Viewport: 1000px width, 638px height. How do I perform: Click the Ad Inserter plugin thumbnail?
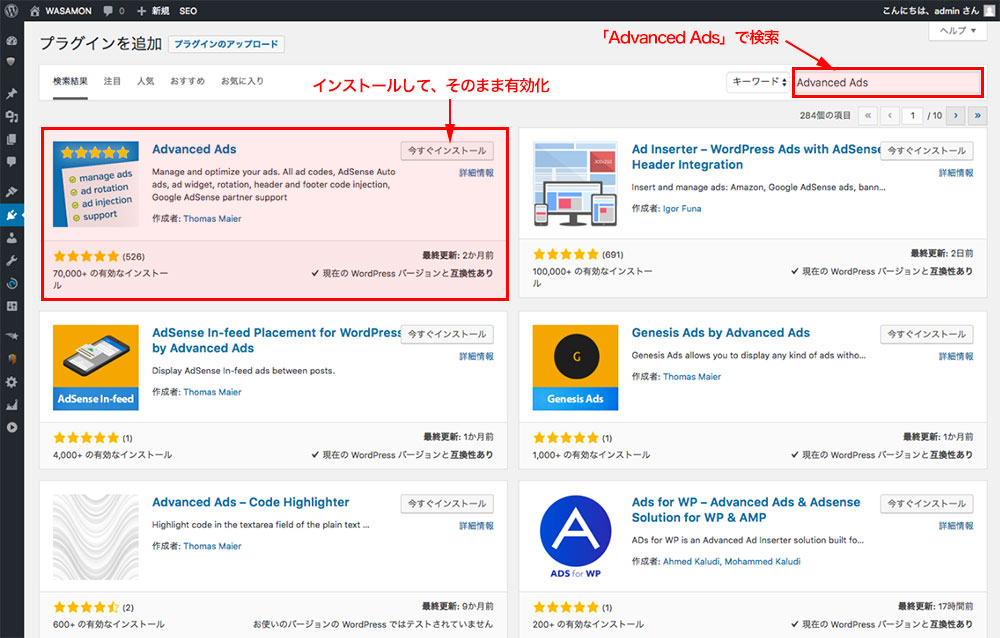tap(575, 184)
